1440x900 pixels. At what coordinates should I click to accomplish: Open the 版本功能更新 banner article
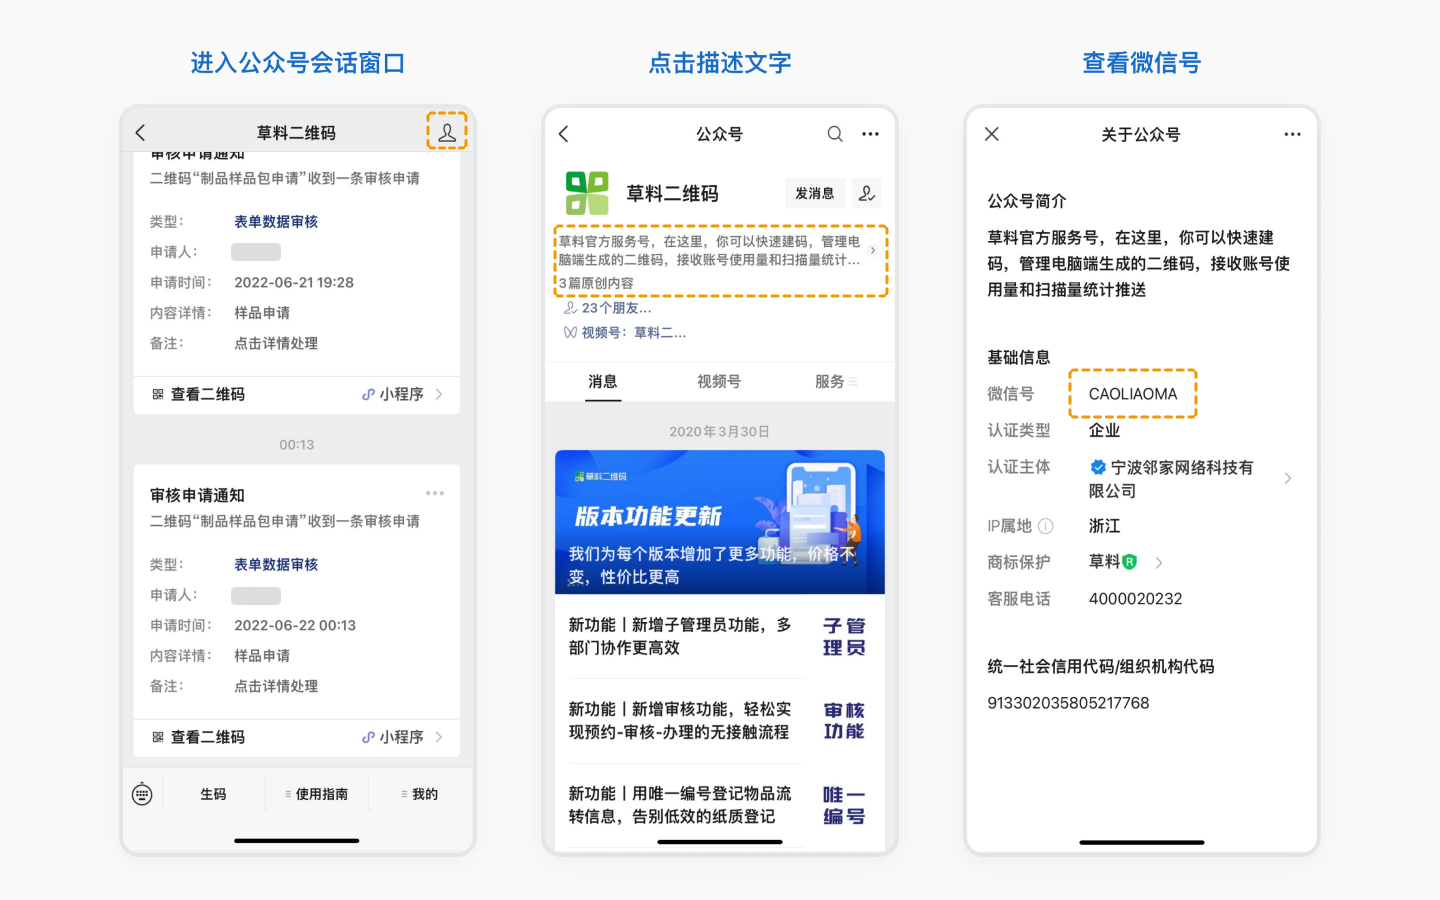pos(720,522)
